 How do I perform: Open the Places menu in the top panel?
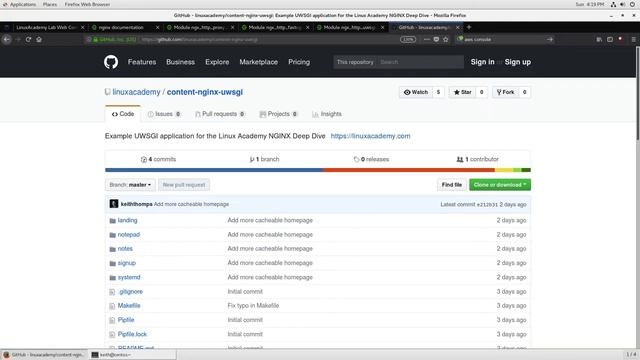pos(50,4)
